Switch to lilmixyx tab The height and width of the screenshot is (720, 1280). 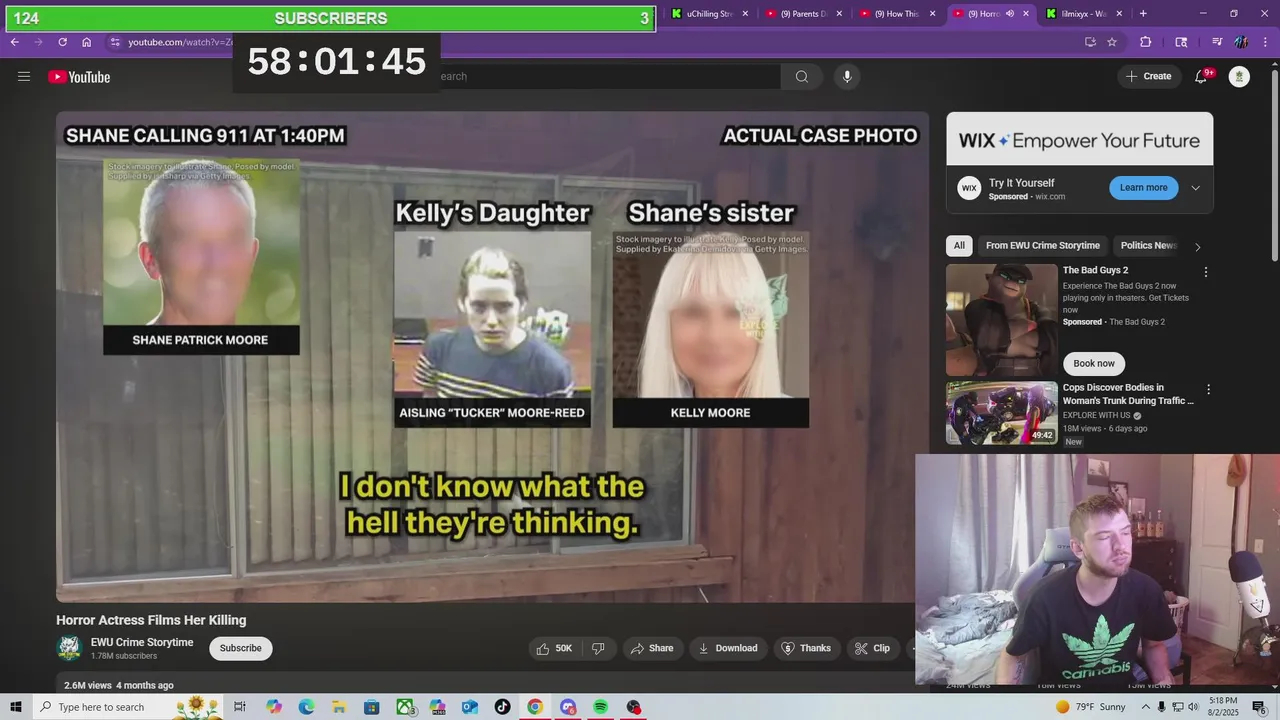click(1085, 14)
